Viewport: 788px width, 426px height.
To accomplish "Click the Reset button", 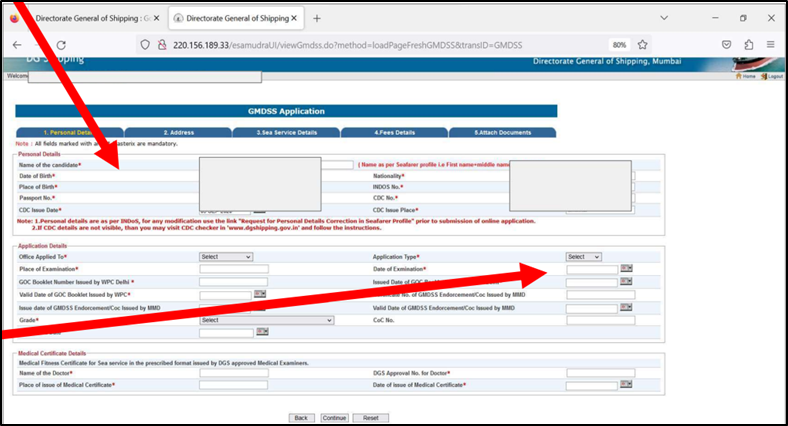I will pyautogui.click(x=370, y=418).
